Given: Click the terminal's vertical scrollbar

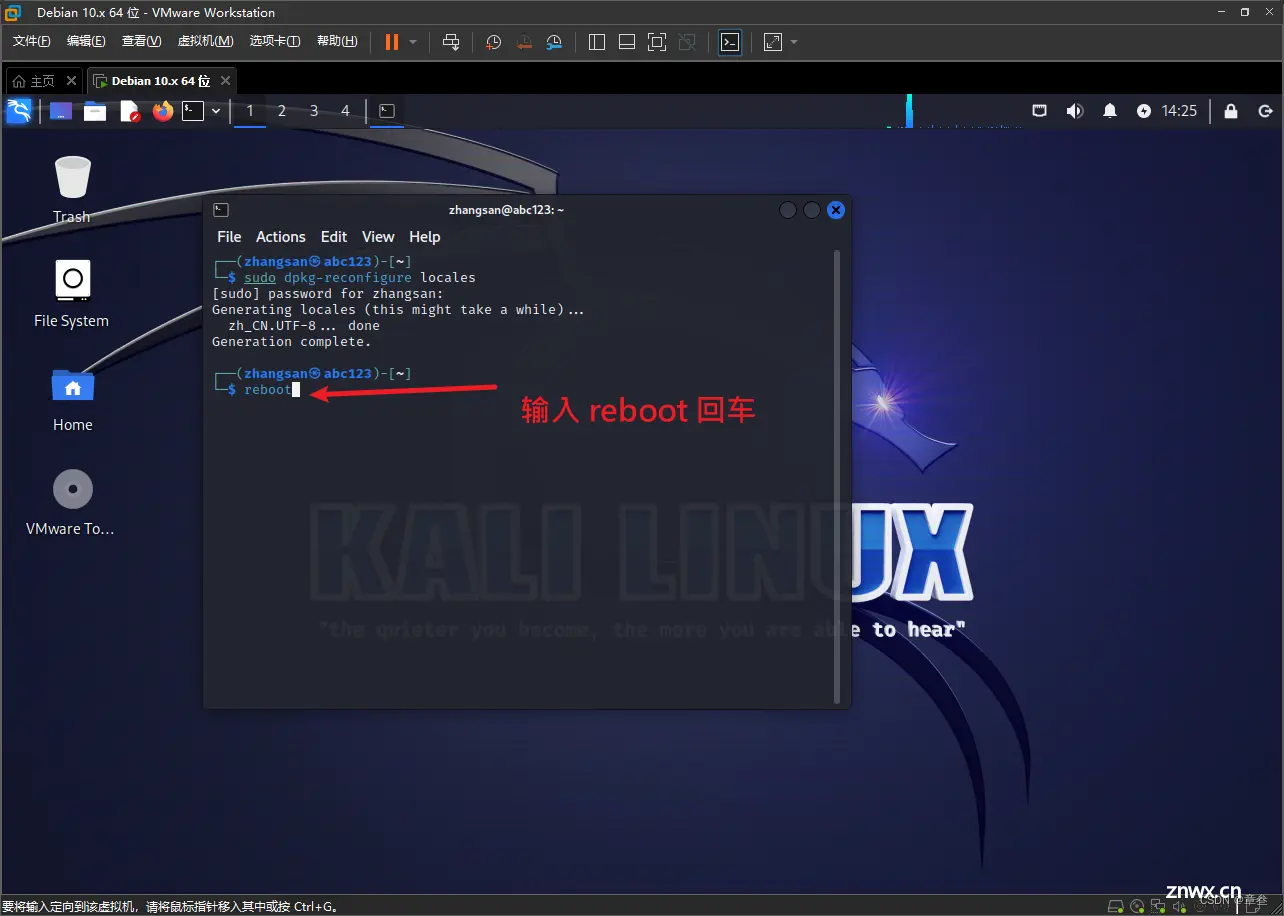Looking at the screenshot, I should (x=839, y=476).
